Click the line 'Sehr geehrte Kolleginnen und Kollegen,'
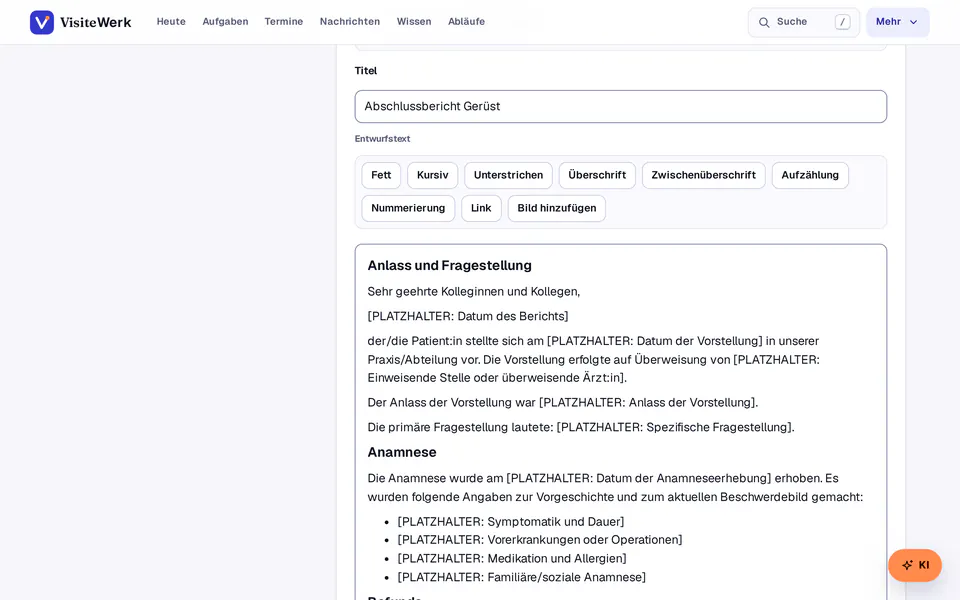The height and width of the screenshot is (600, 960). point(473,291)
